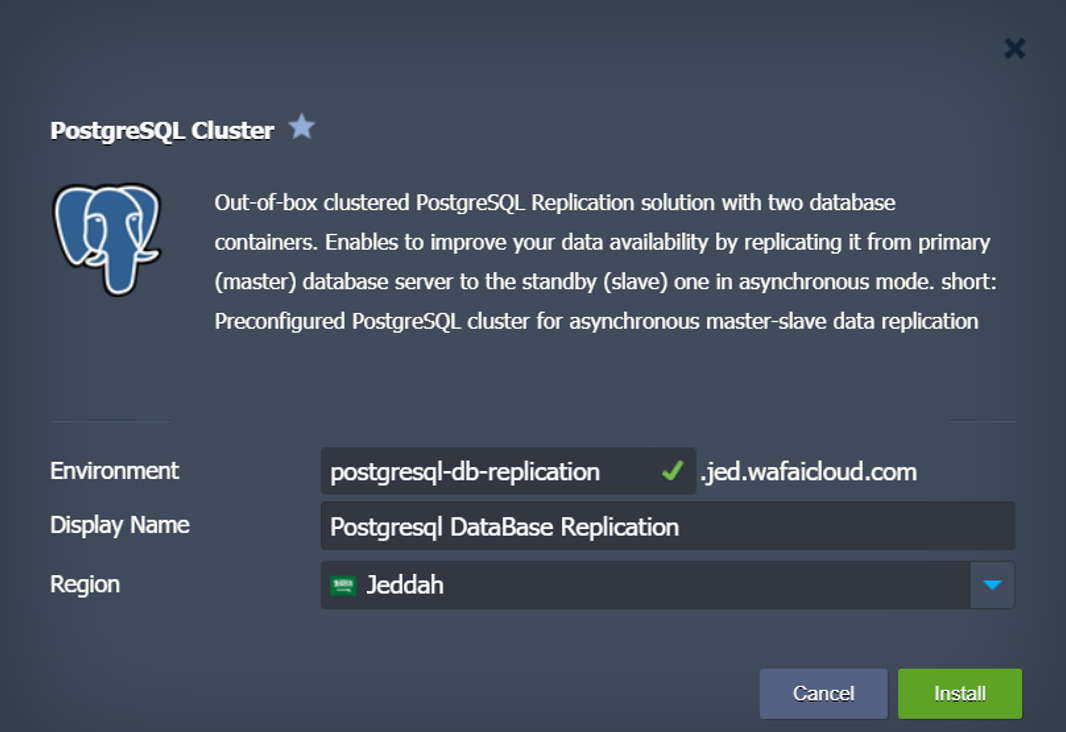Open the Region combo box showing Jeddah
This screenshot has width=1066, height=732.
click(x=645, y=585)
